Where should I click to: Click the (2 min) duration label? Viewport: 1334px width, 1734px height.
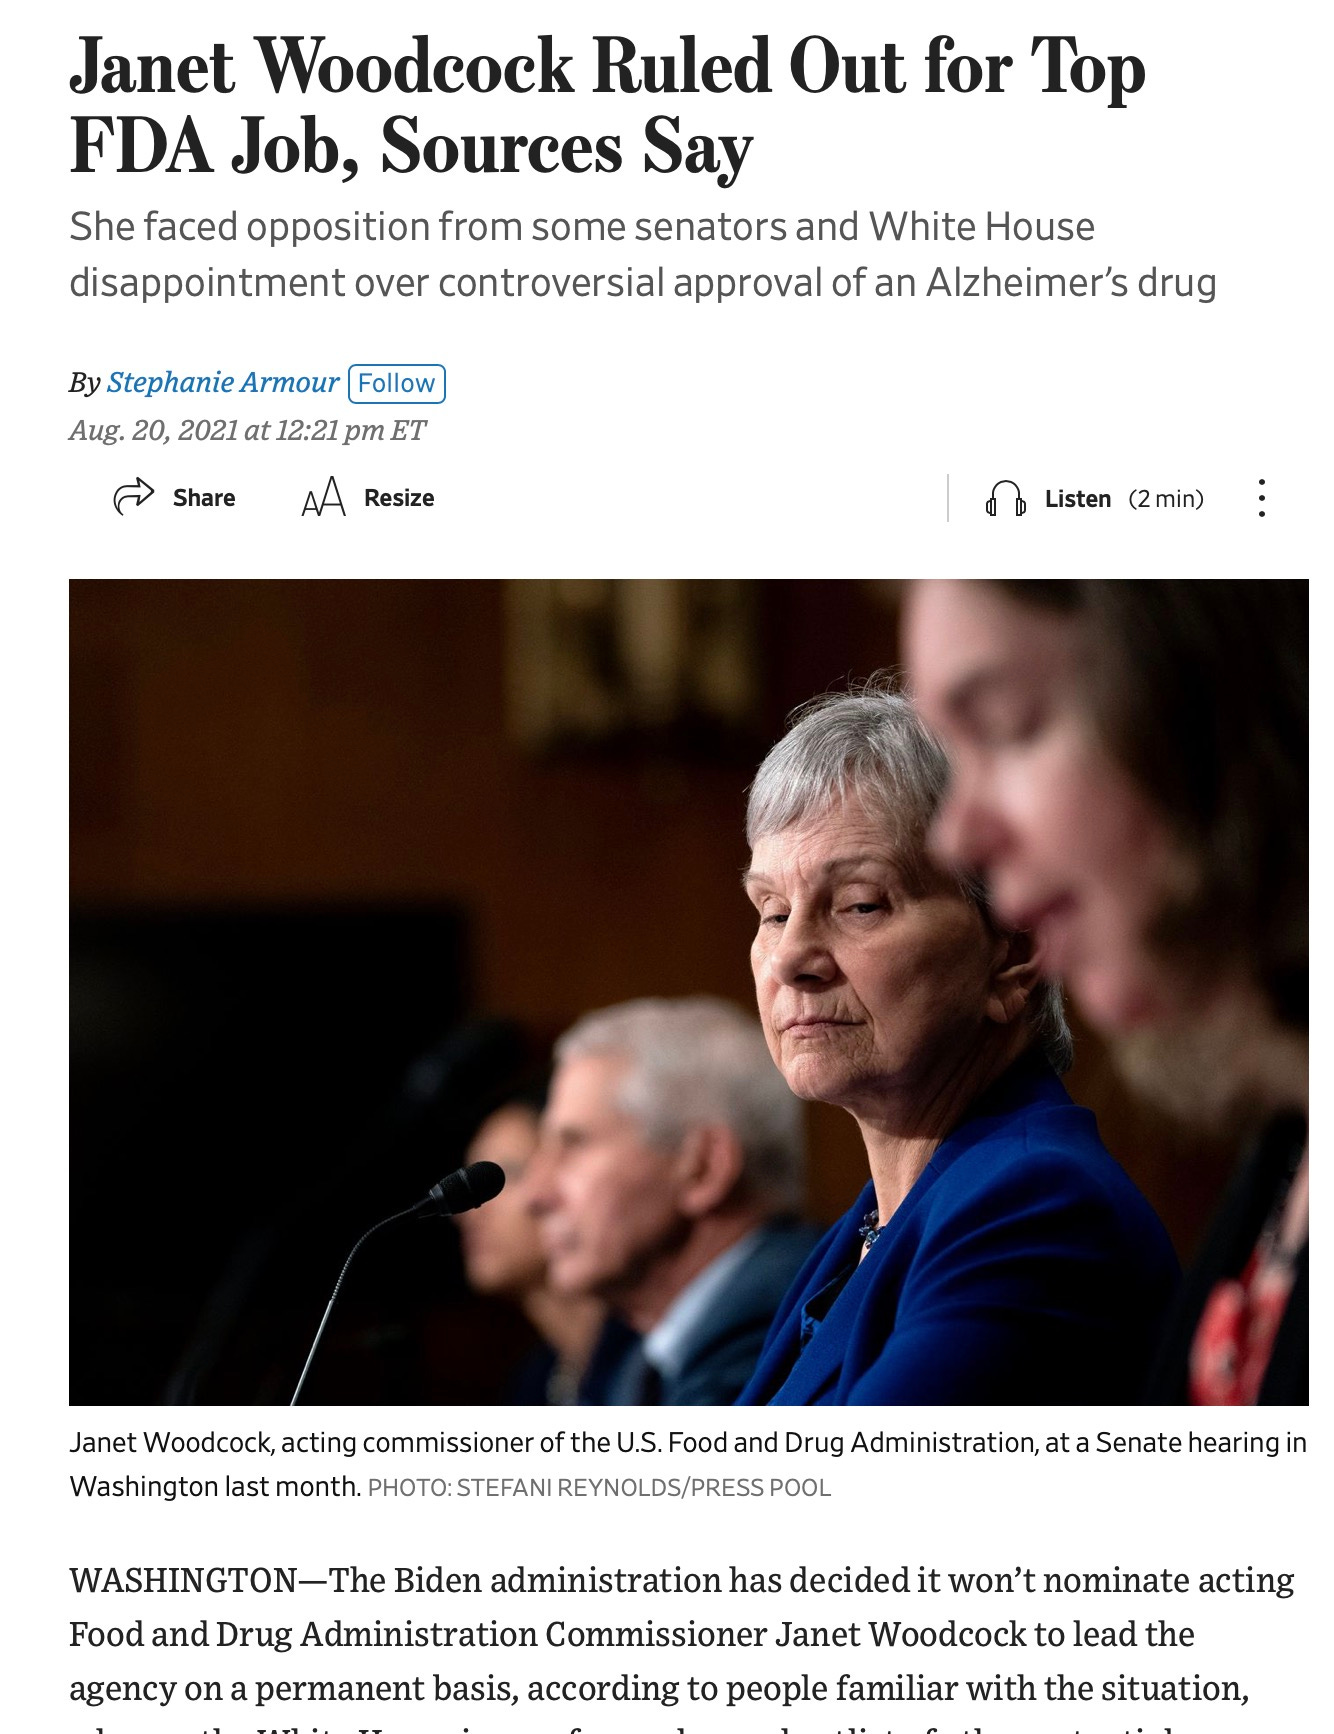tap(1166, 498)
